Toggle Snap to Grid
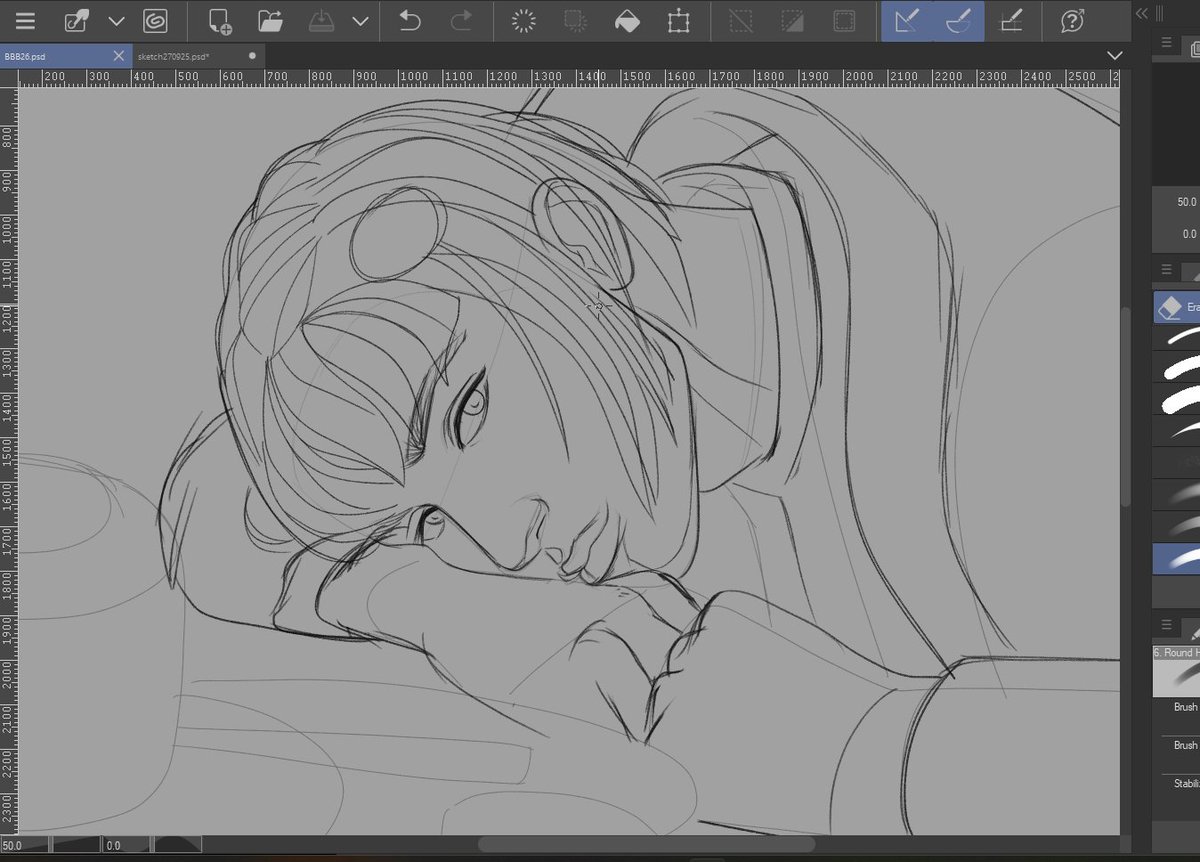Viewport: 1200px width, 862px height. click(x=1011, y=21)
